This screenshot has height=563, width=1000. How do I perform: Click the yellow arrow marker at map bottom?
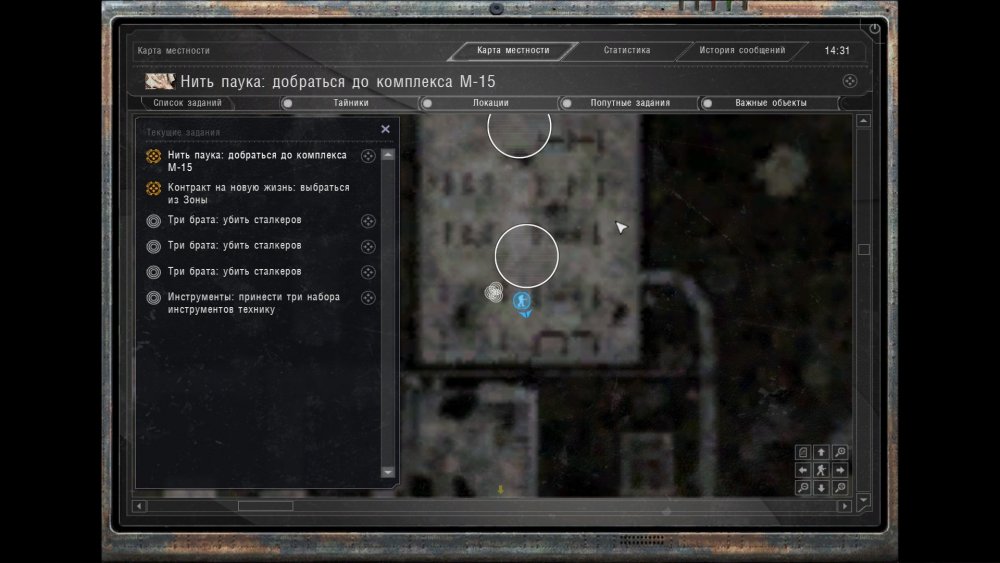tap(501, 489)
